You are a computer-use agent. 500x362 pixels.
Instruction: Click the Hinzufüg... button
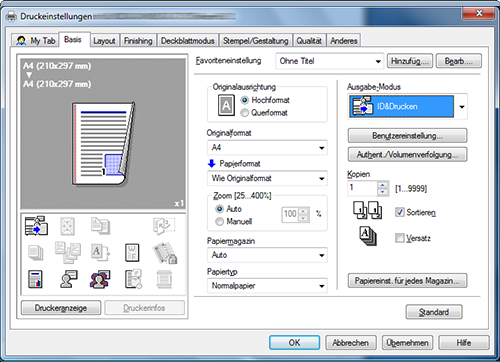point(410,61)
